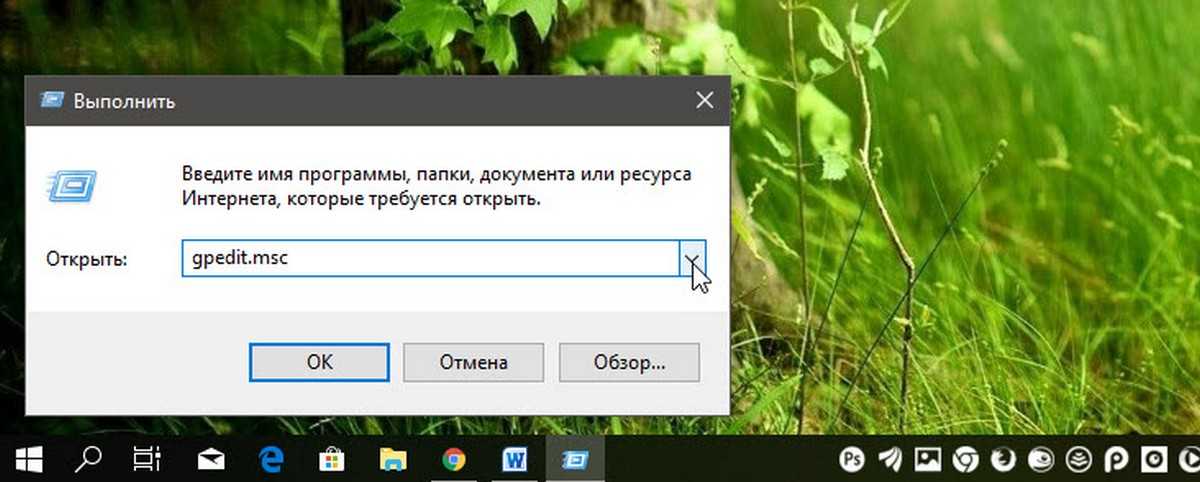Screen dimensions: 1200x482
Task: Click the gpedit.msc text input field
Action: (430, 258)
